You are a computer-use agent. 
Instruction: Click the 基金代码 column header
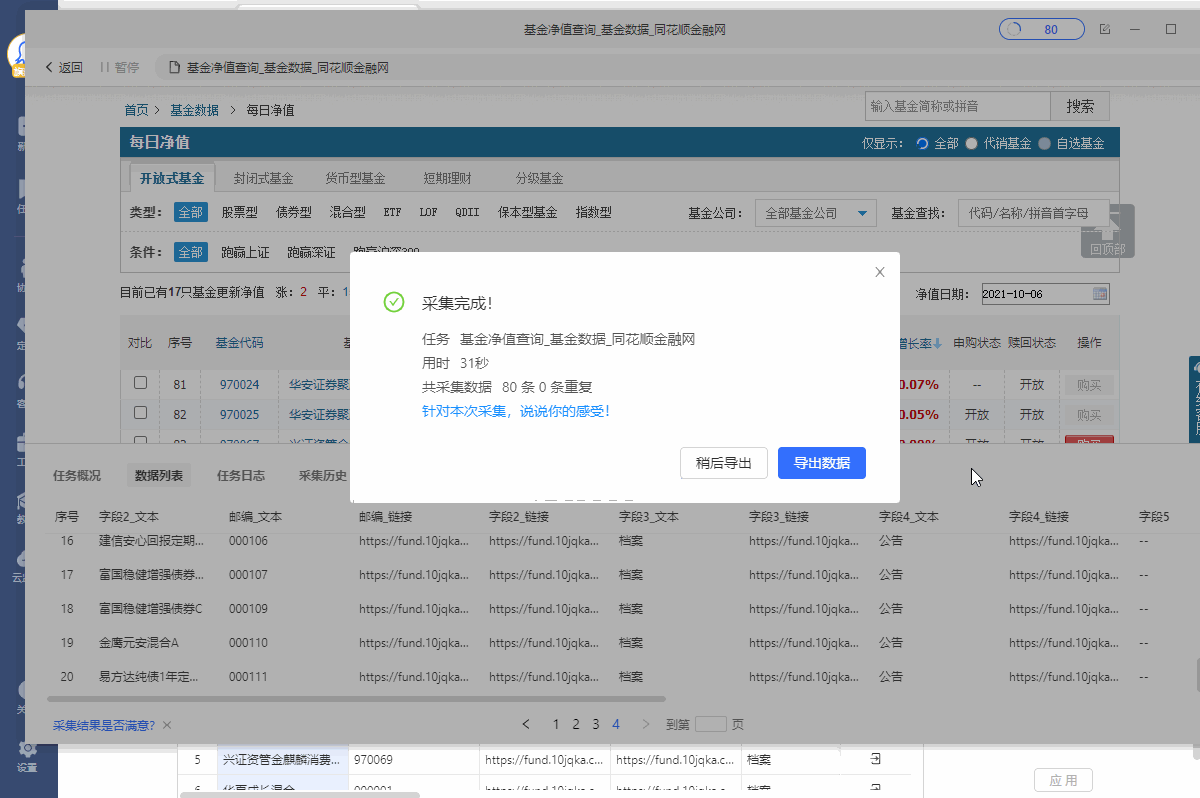pyautogui.click(x=239, y=343)
